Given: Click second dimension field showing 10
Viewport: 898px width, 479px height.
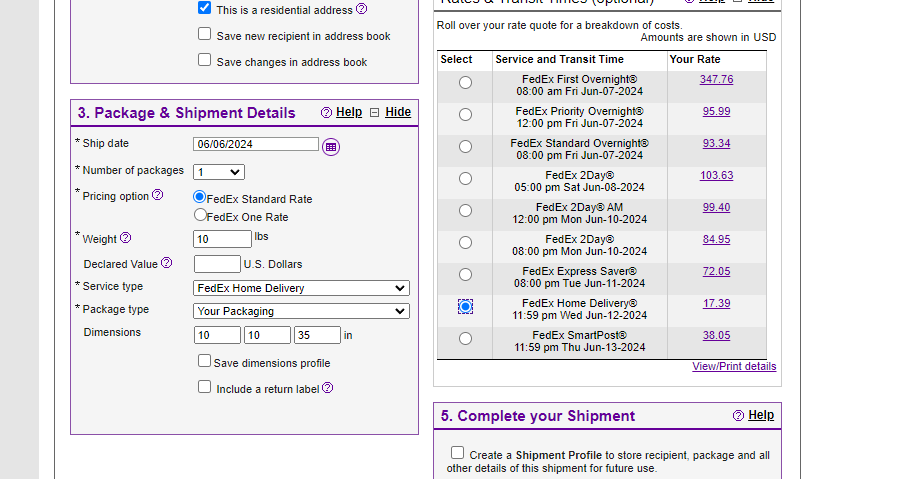Looking at the screenshot, I should point(267,335).
